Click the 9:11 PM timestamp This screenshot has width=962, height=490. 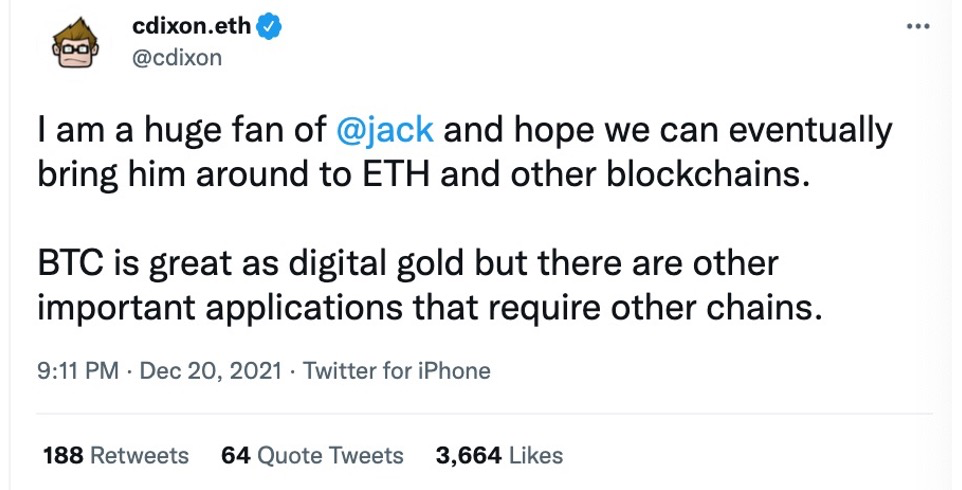point(78,371)
